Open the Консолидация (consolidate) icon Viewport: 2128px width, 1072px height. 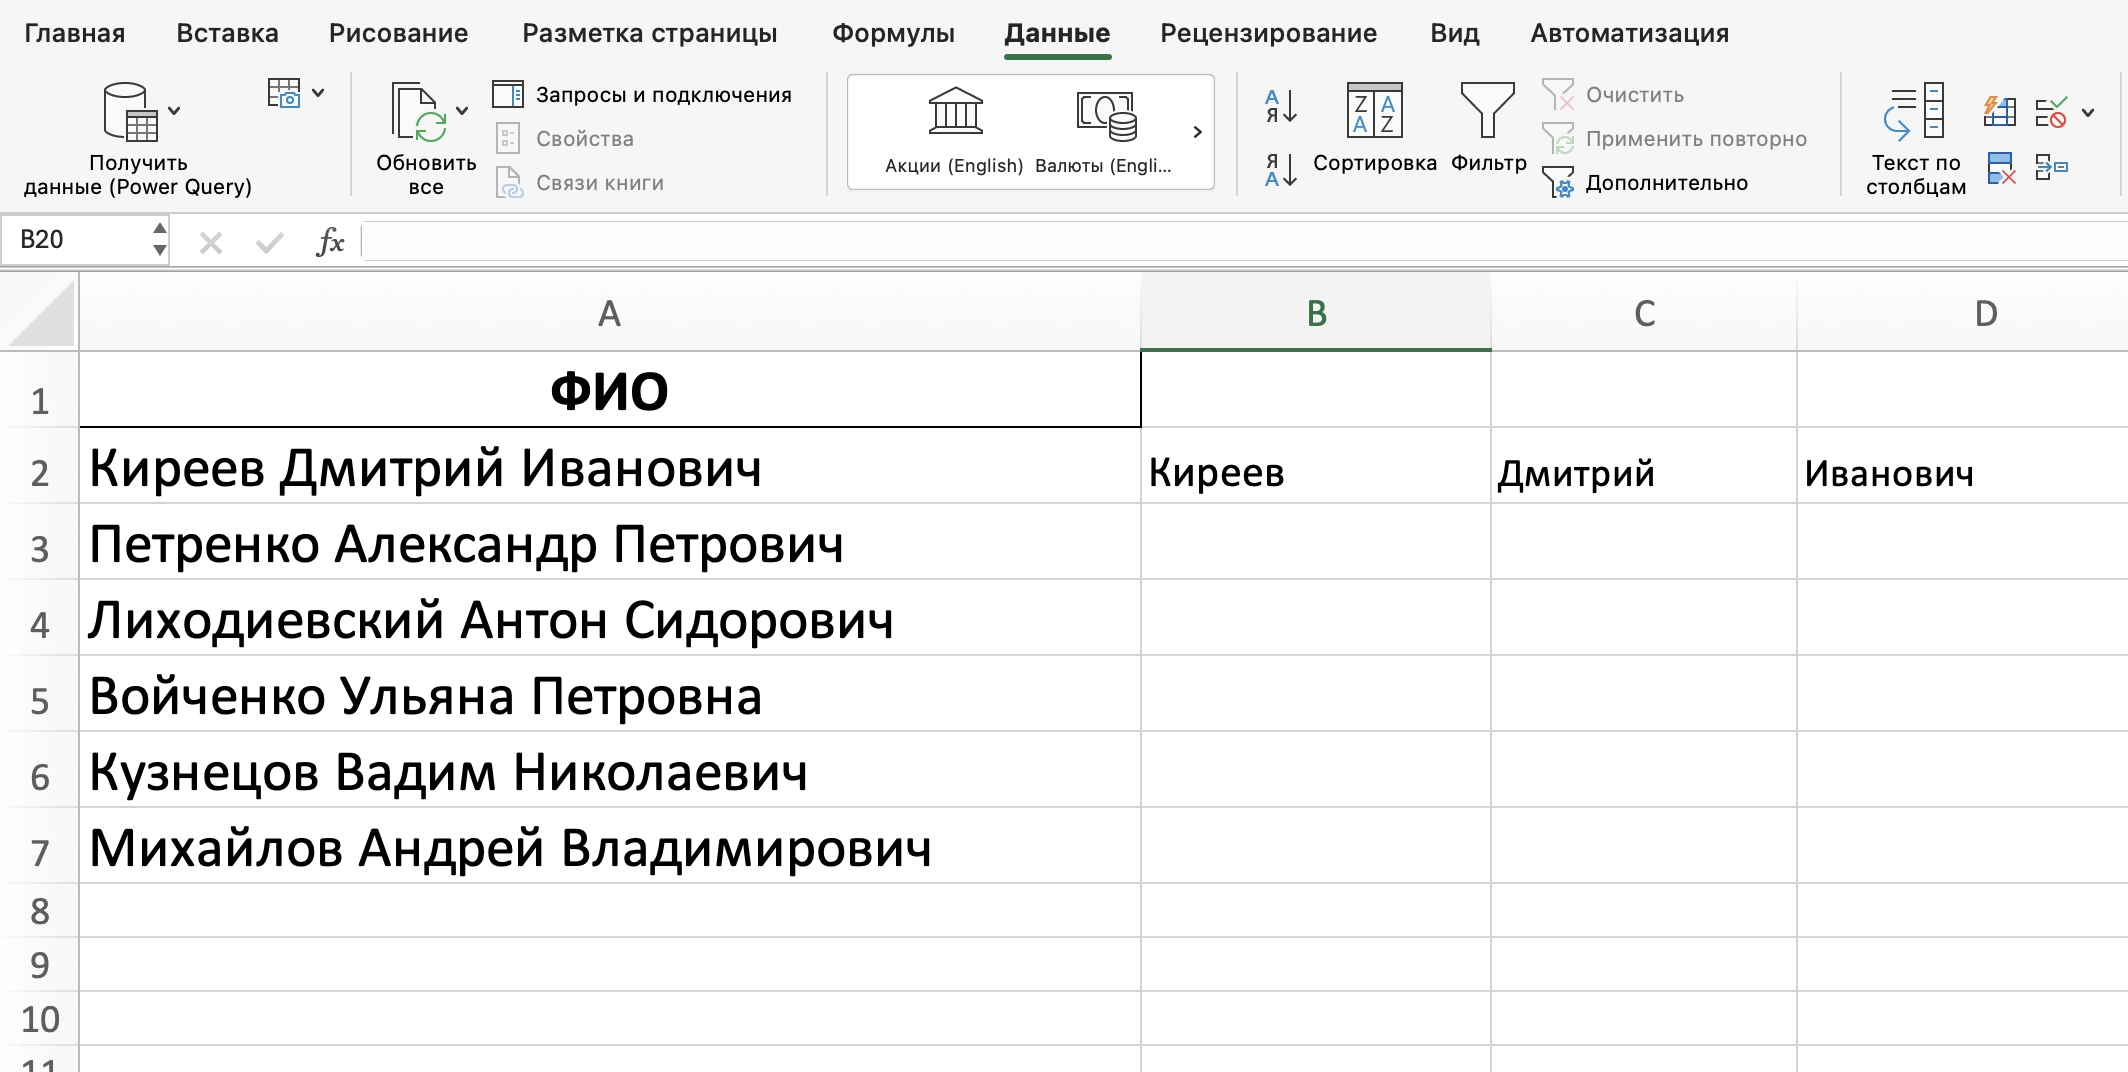(2054, 168)
